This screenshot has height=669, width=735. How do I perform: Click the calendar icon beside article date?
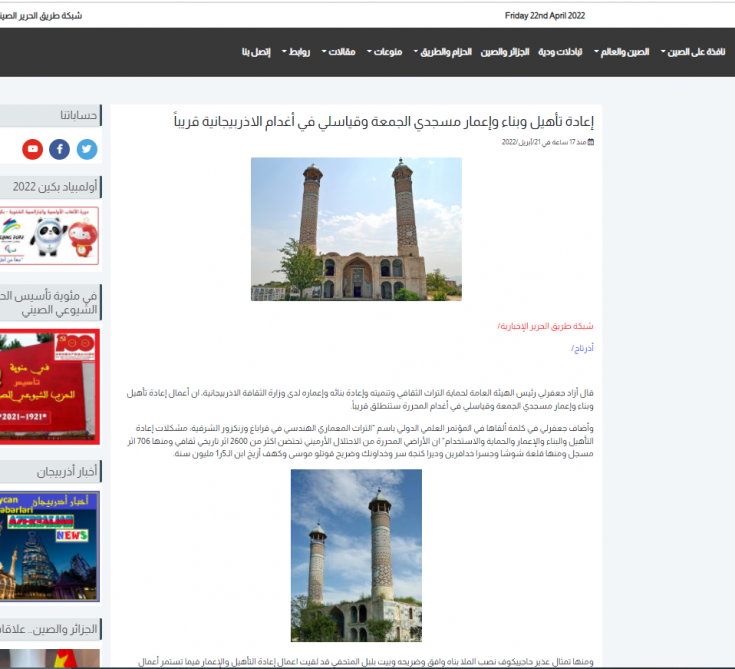click(591, 142)
